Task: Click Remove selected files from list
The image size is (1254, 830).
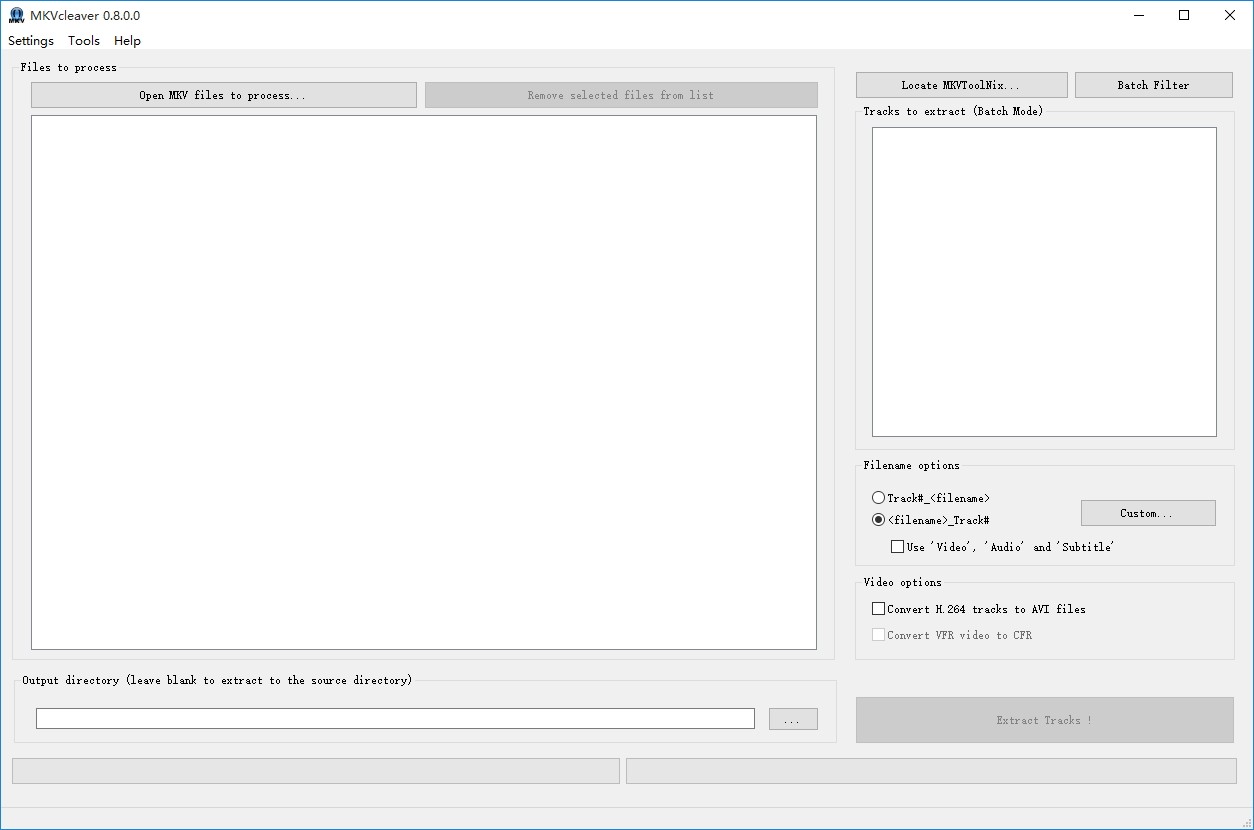Action: click(621, 94)
